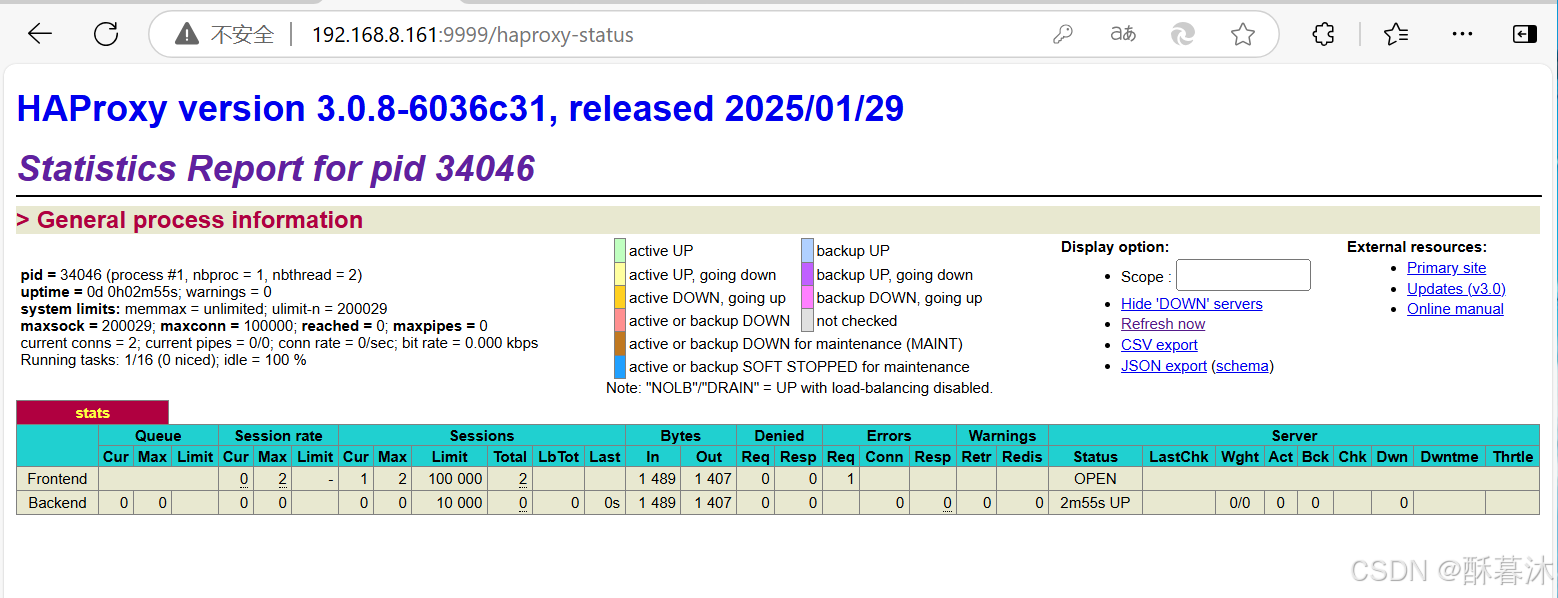Click the Queue column group header
1558x598 pixels.
(x=158, y=436)
